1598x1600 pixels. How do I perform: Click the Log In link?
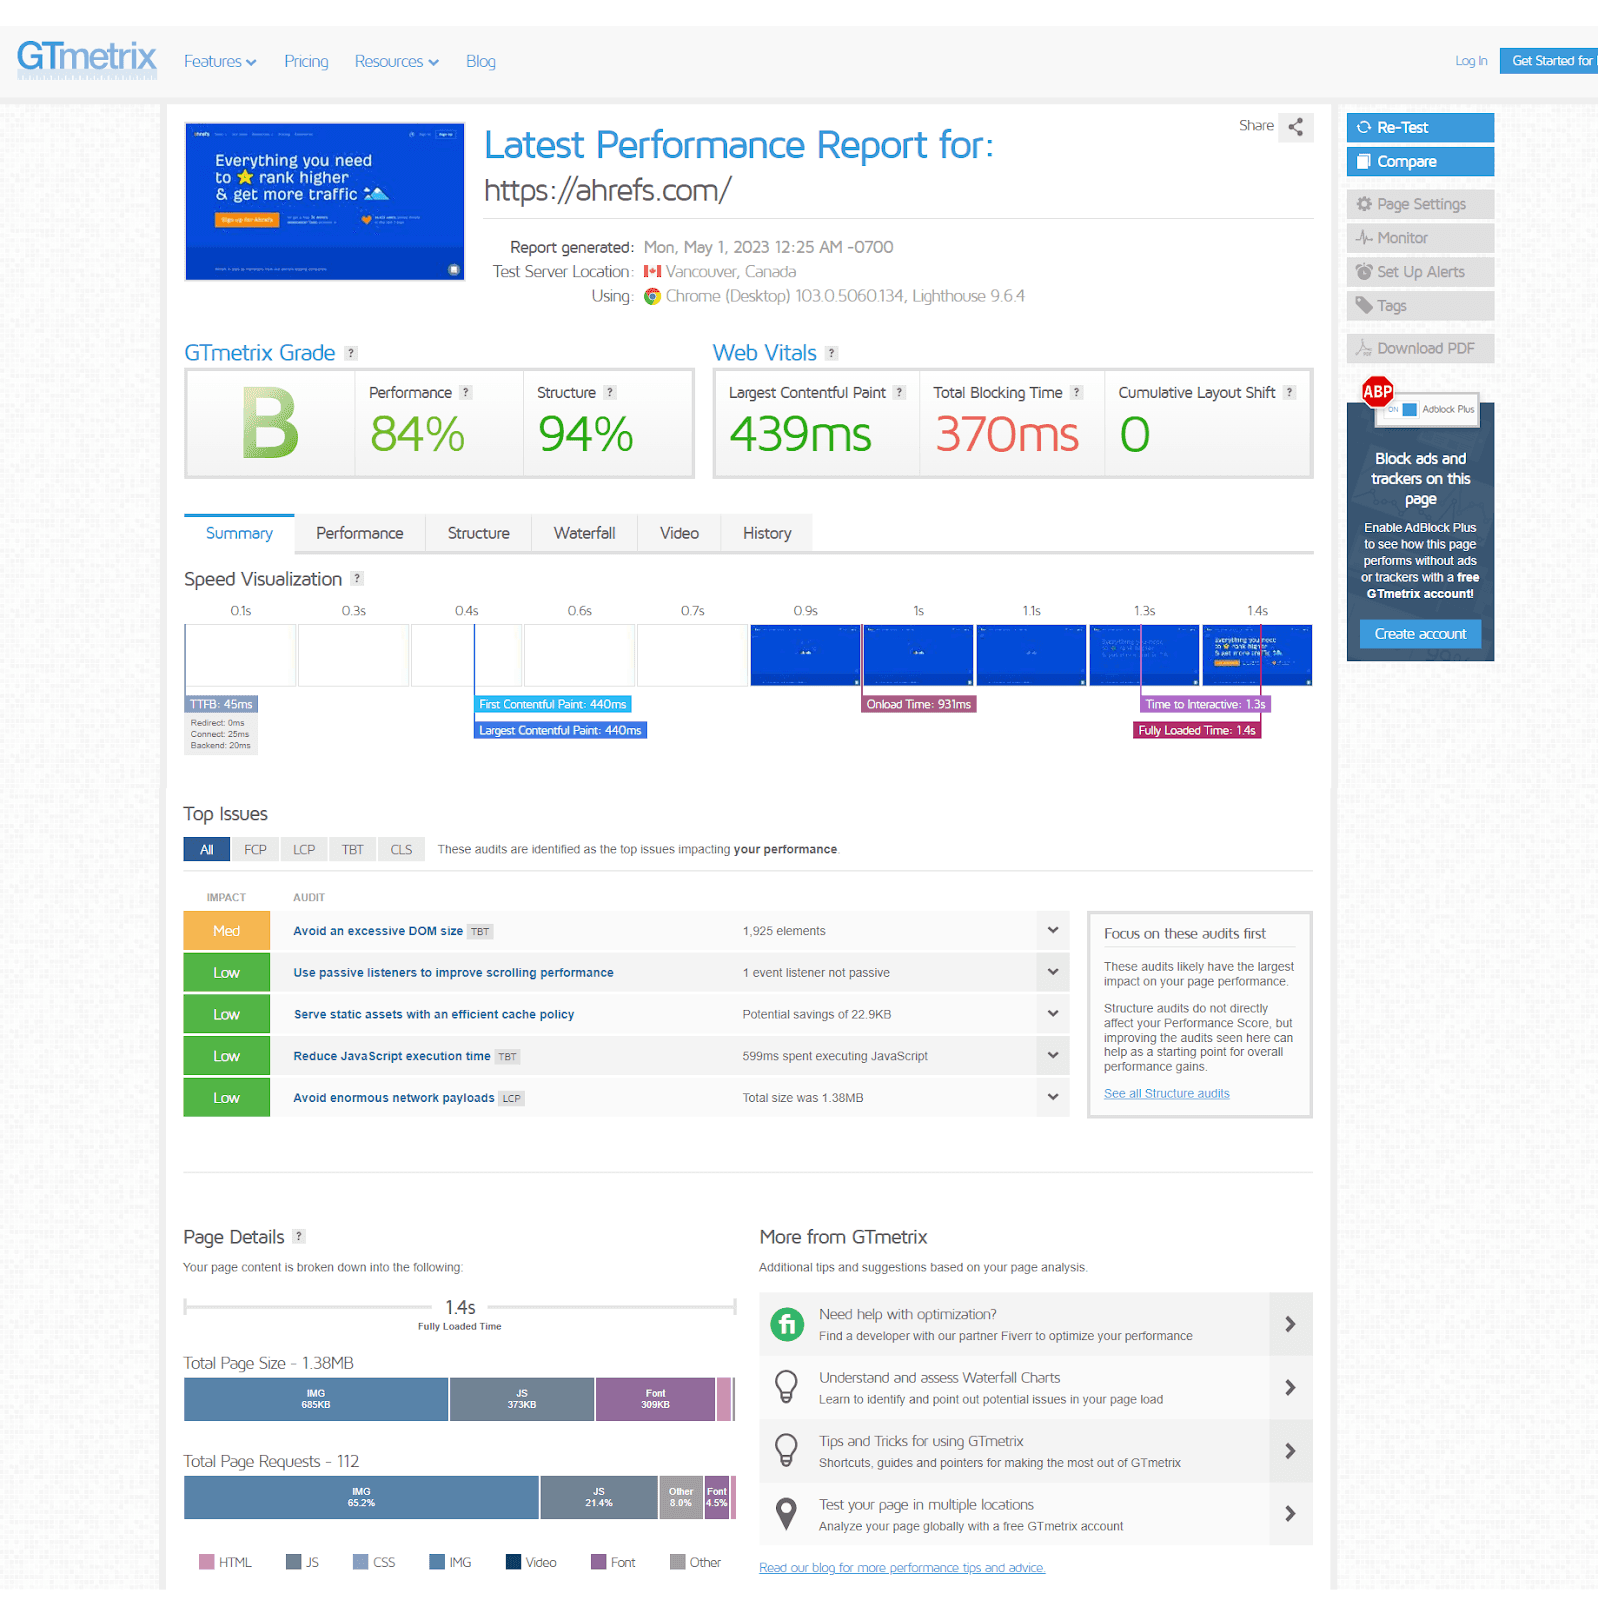(x=1471, y=61)
